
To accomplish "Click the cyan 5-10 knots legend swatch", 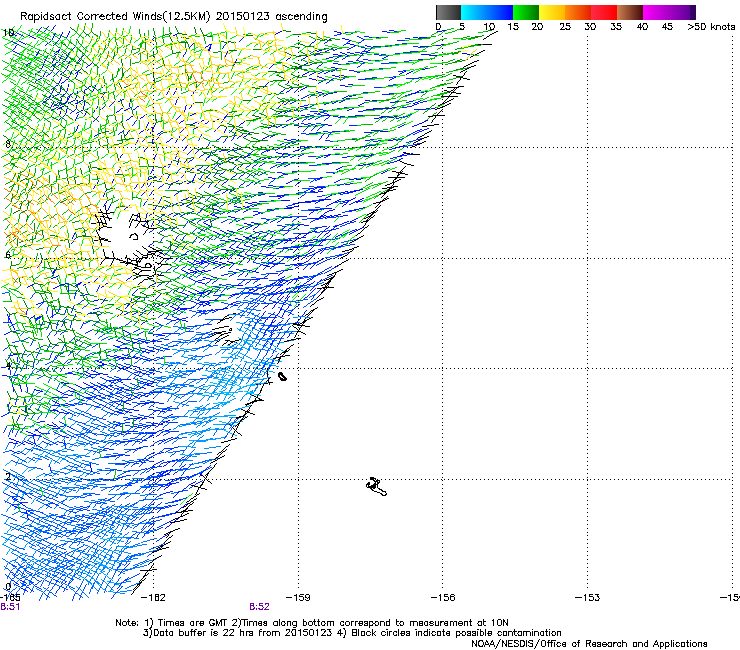I will coord(474,12).
